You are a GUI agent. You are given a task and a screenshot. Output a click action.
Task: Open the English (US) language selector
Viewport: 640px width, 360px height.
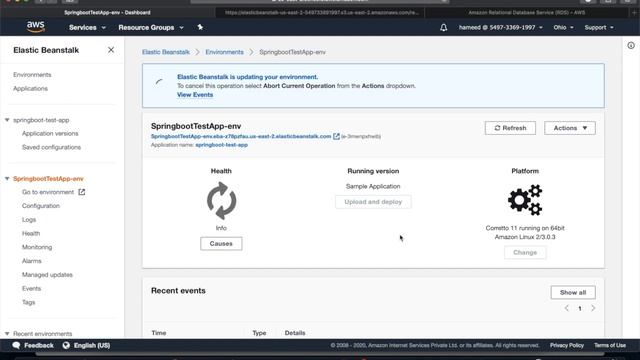click(x=87, y=346)
